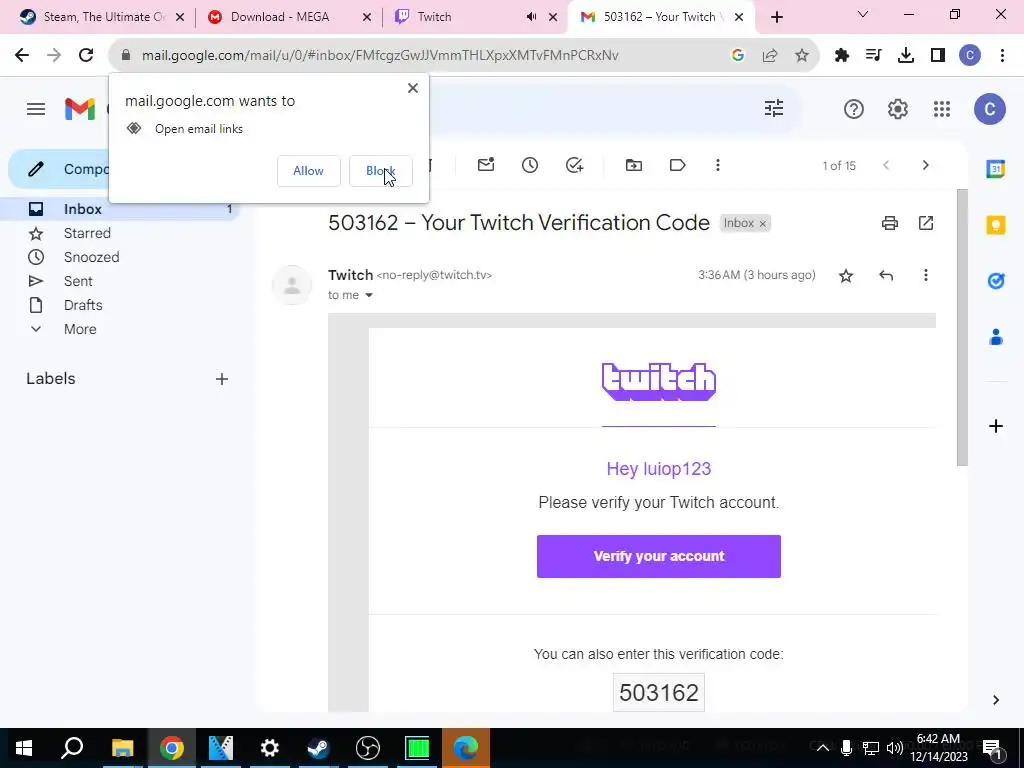Go to the older email arrow
1024x768 pixels.
click(x=925, y=165)
